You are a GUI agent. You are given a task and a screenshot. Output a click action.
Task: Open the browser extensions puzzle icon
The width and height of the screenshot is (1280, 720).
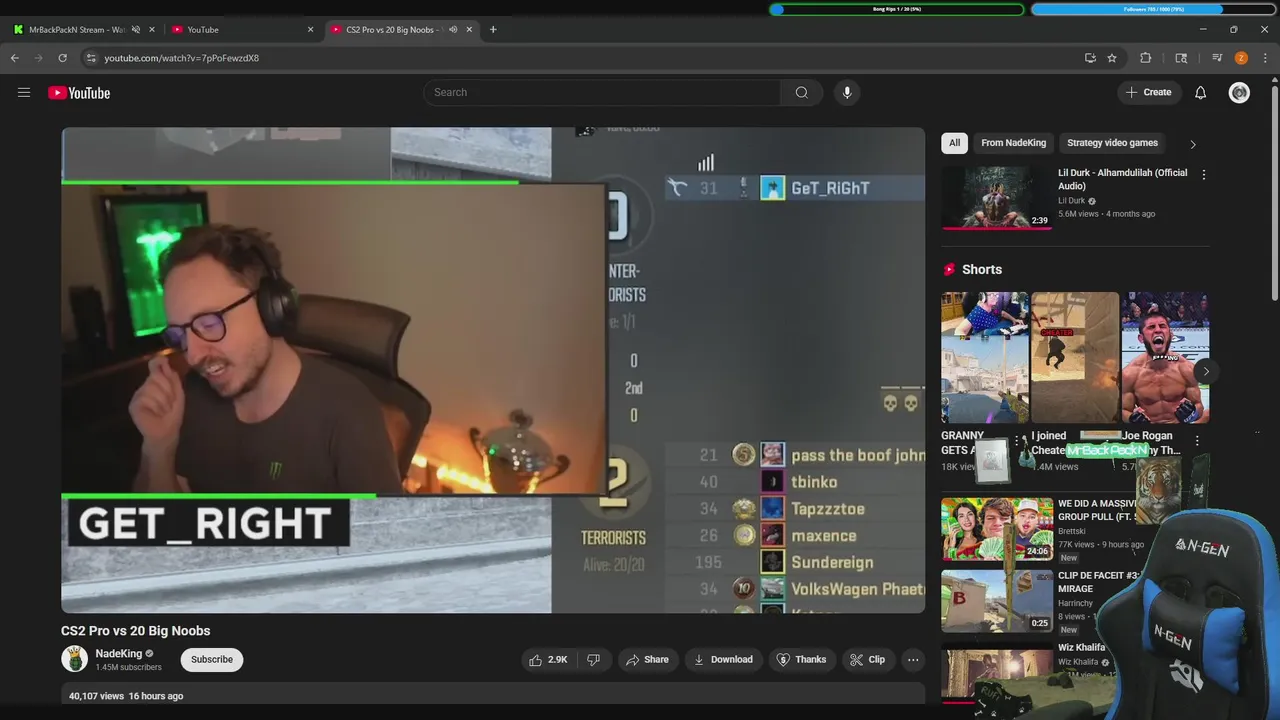(x=1146, y=58)
